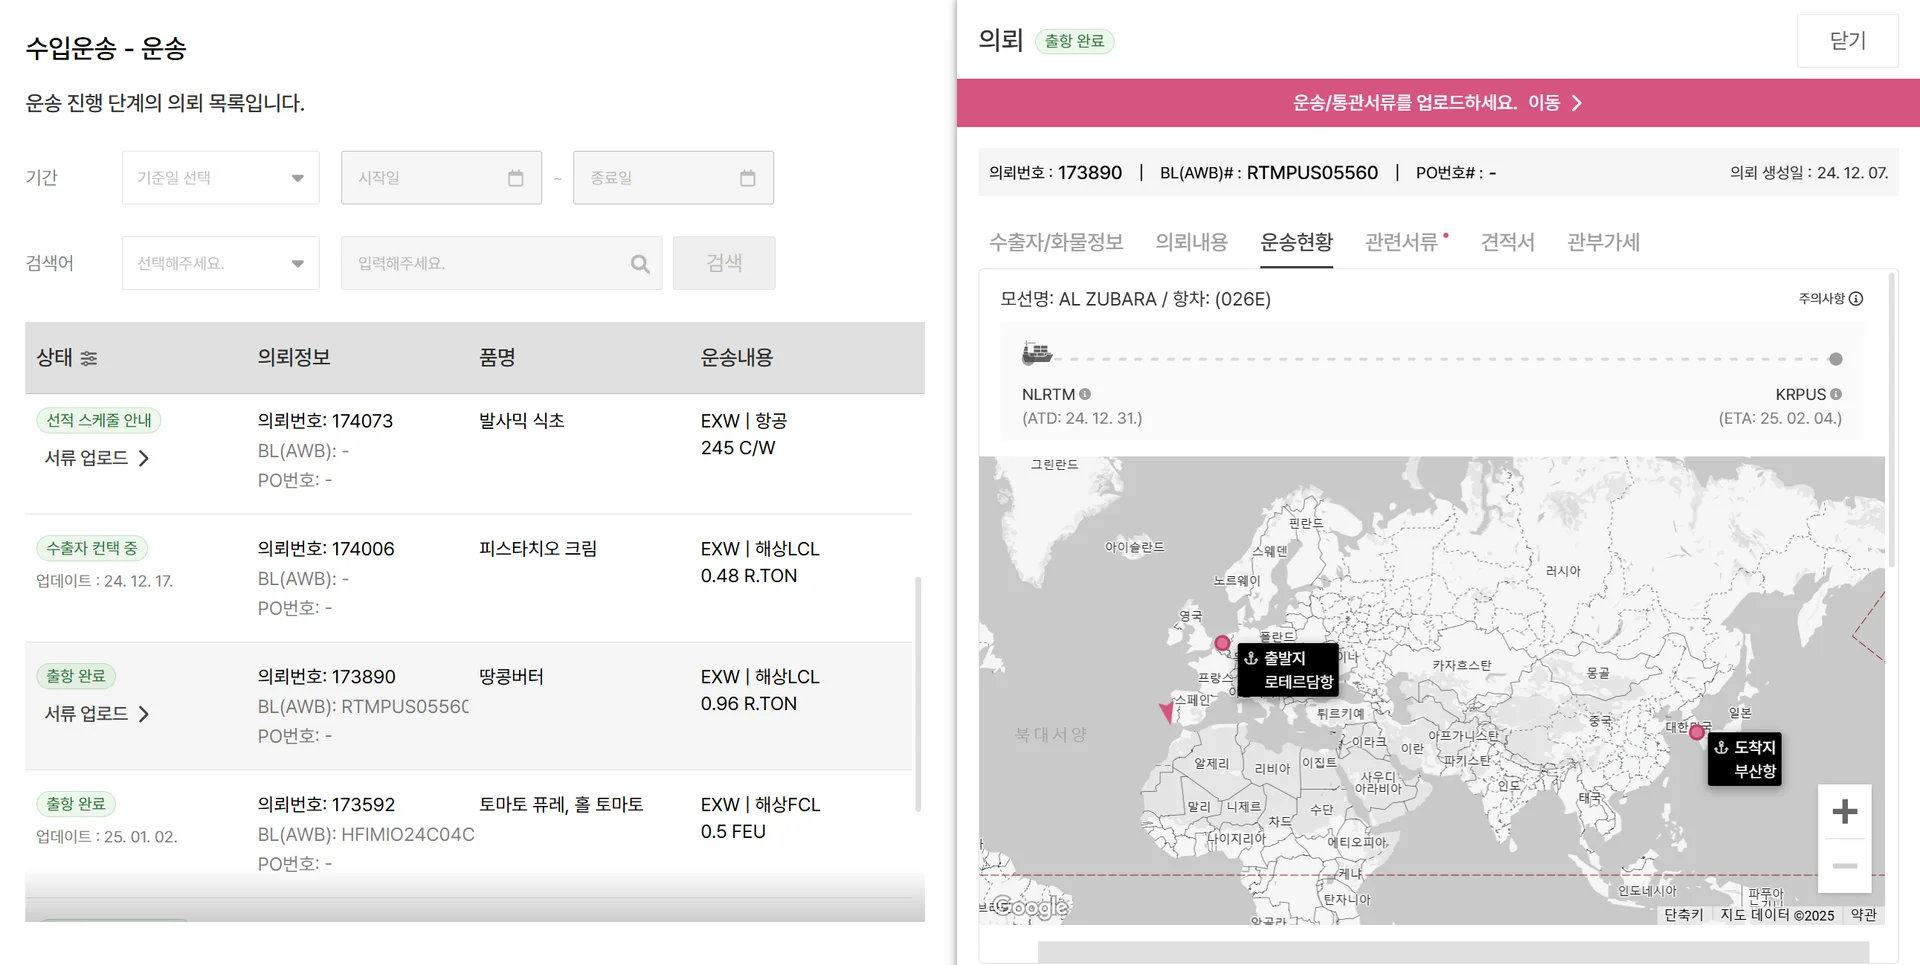
Task: Open 서류 업로드 for request 174073
Action: pos(97,458)
